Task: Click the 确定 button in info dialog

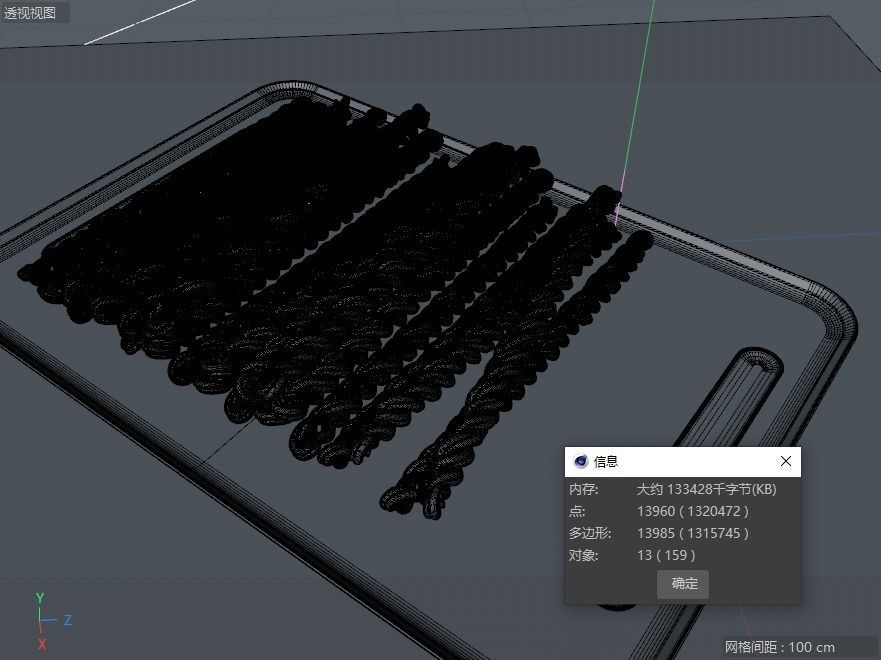Action: click(683, 584)
